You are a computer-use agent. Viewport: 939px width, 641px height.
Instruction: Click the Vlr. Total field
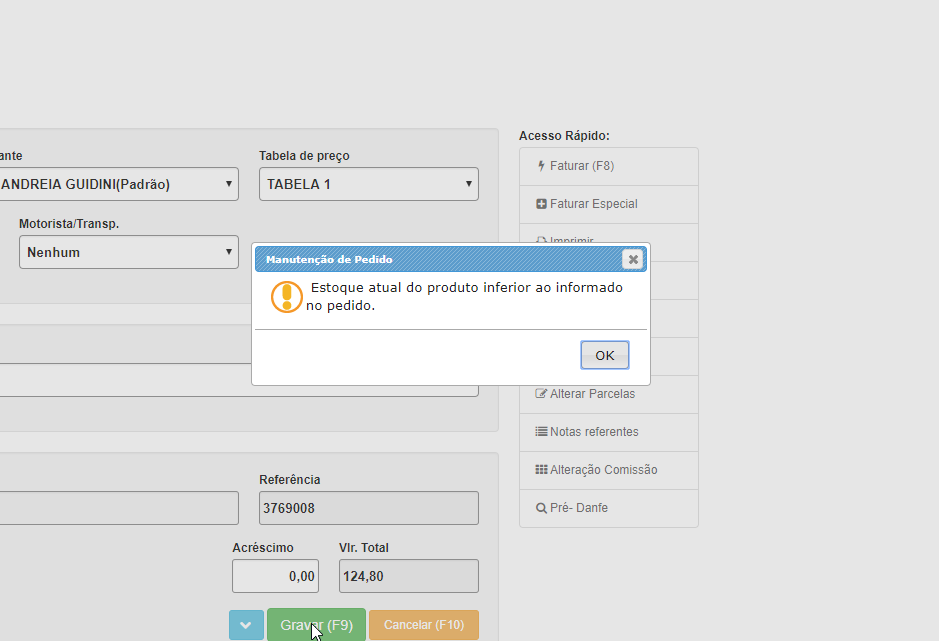coord(408,576)
